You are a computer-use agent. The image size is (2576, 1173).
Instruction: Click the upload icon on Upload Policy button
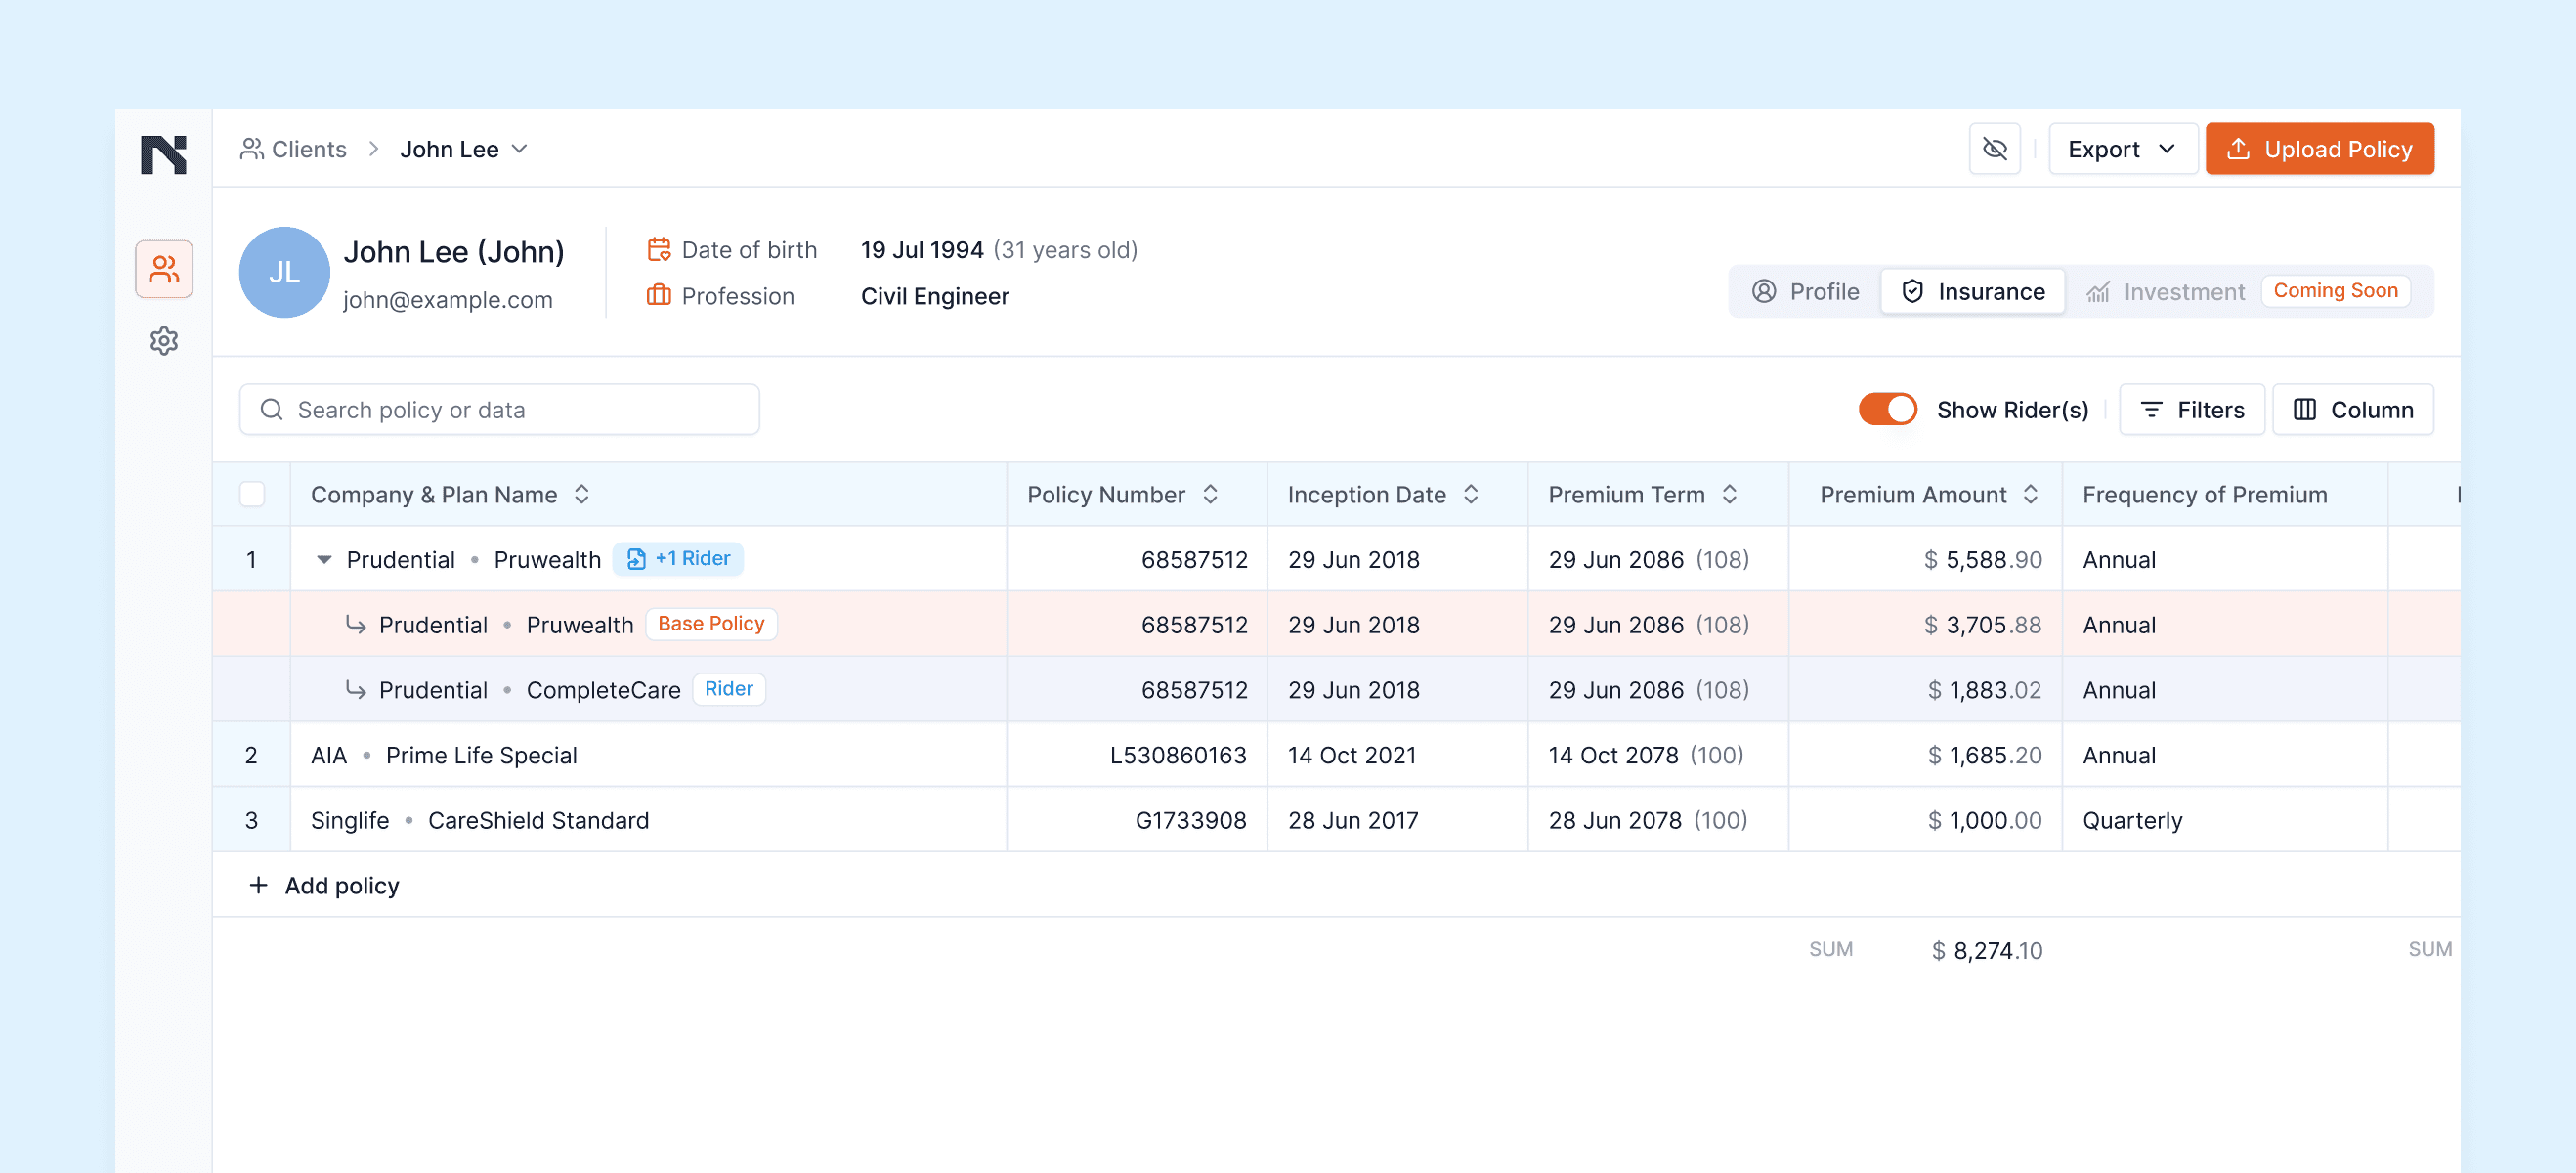point(2237,148)
